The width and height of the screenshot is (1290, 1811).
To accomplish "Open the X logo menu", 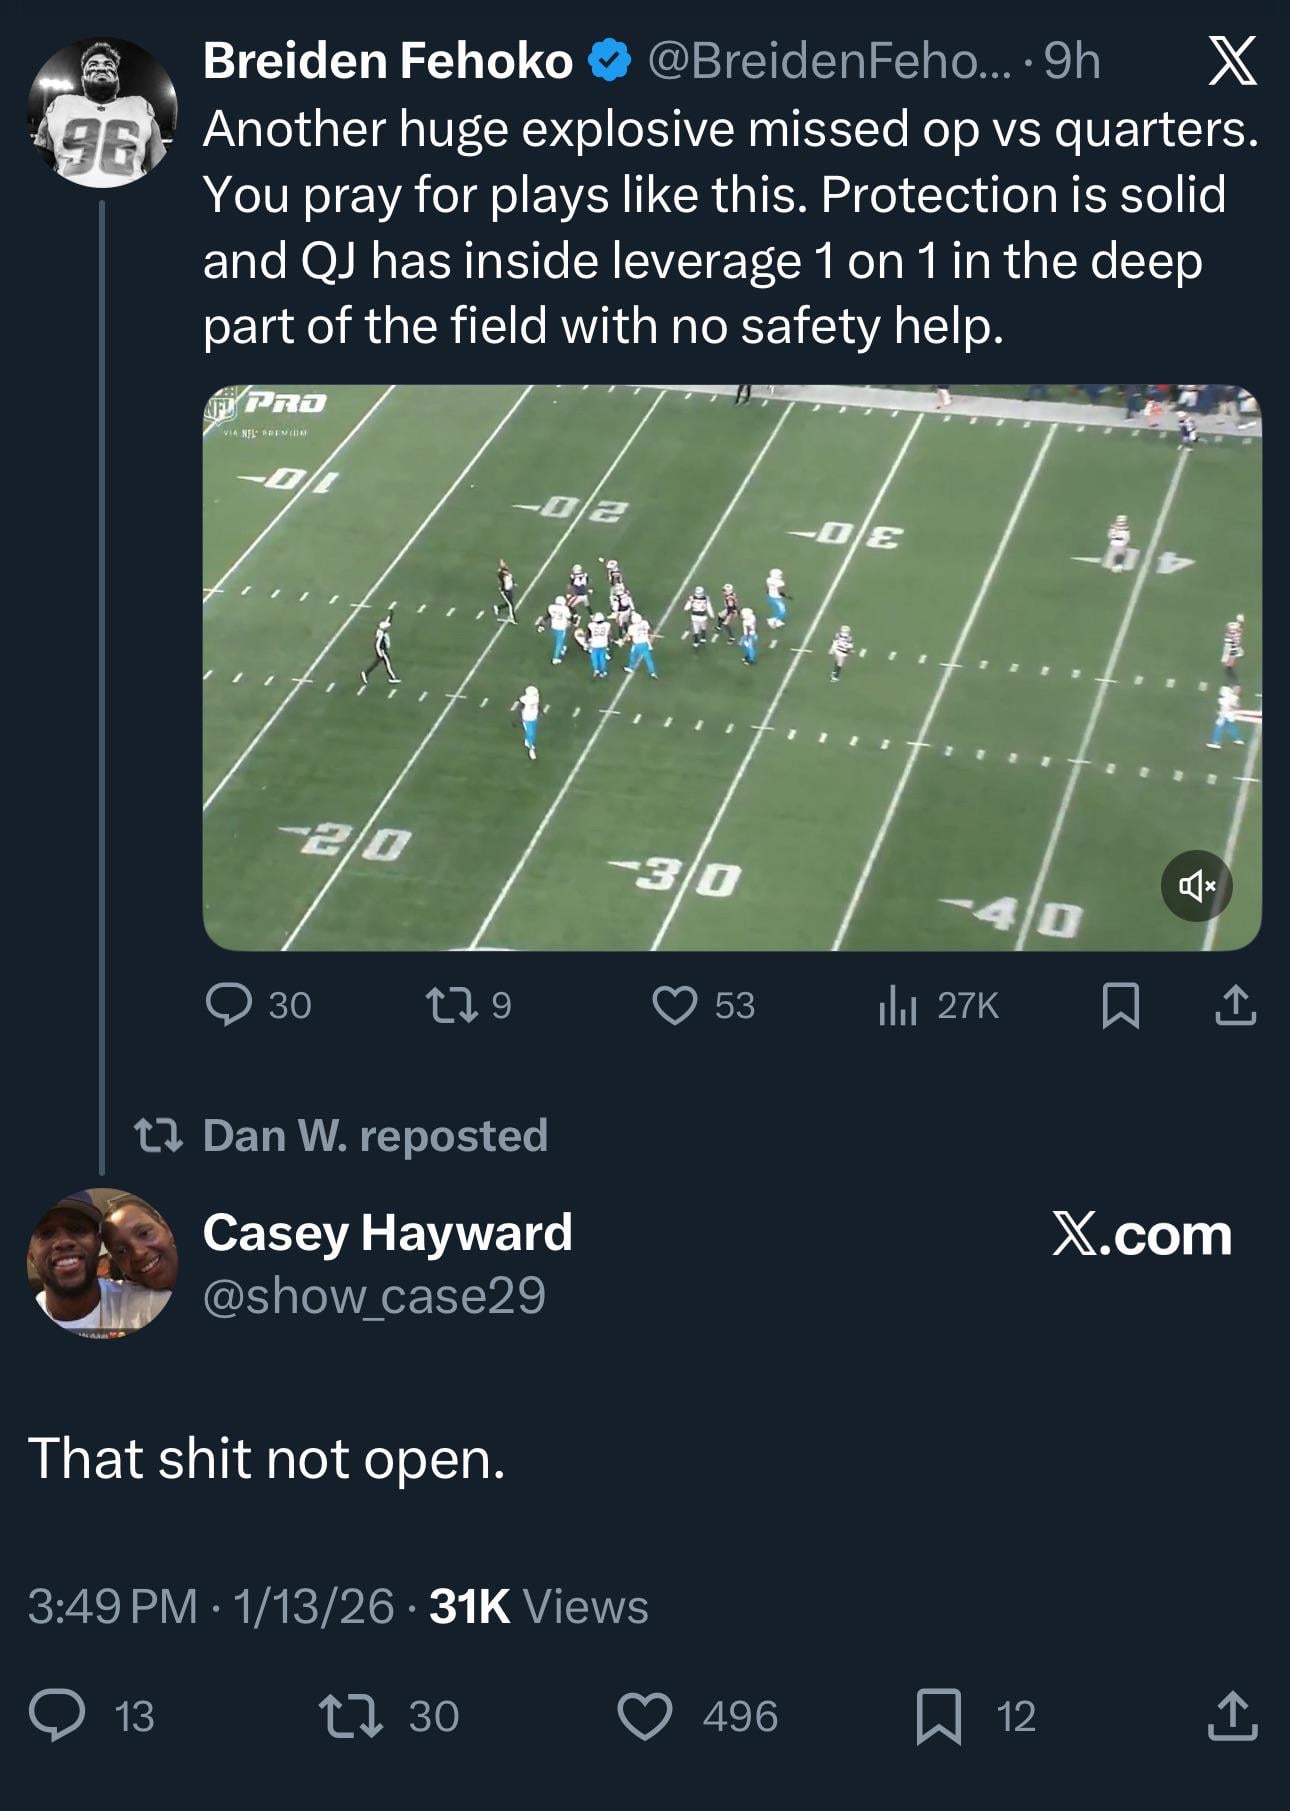I will [x=1232, y=62].
